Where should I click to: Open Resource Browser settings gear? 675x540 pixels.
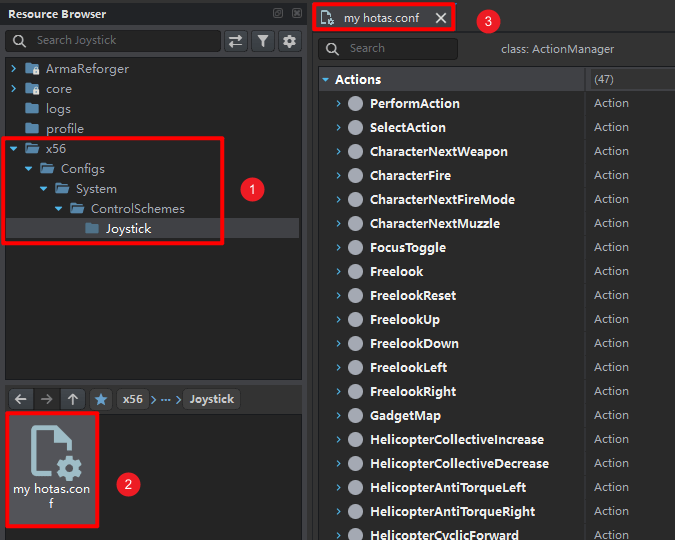(x=290, y=41)
